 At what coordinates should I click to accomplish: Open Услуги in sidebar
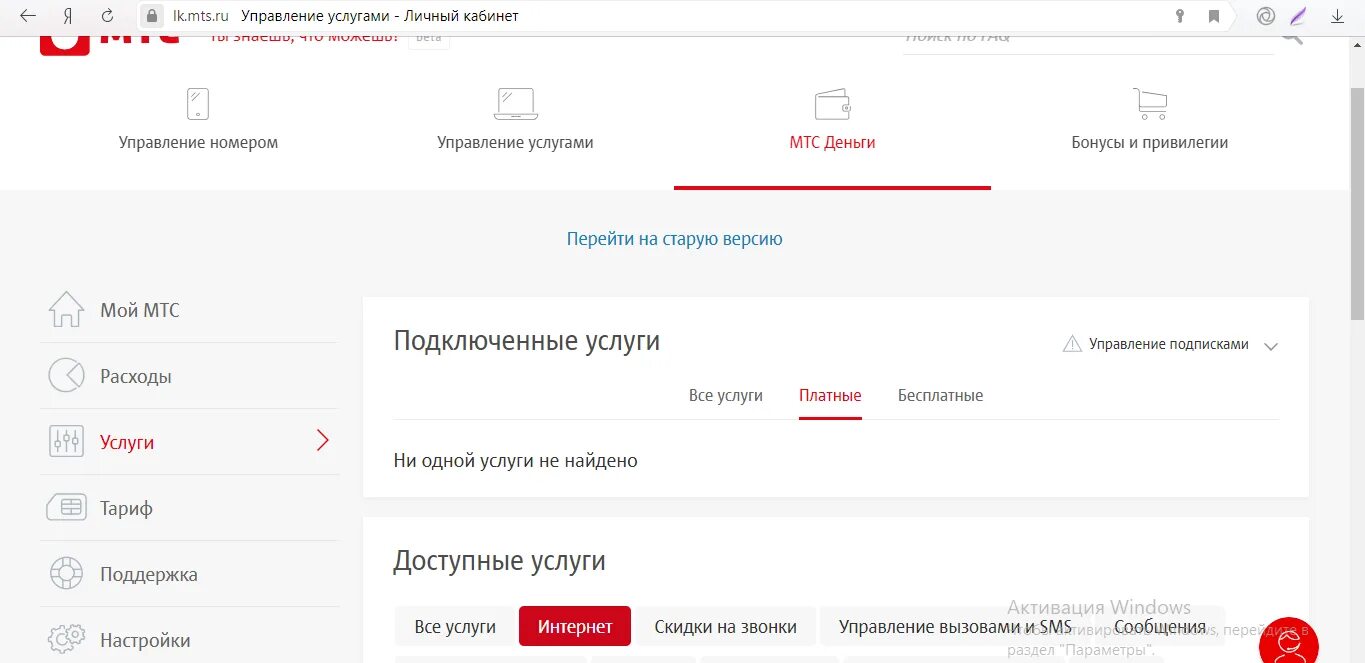[127, 442]
